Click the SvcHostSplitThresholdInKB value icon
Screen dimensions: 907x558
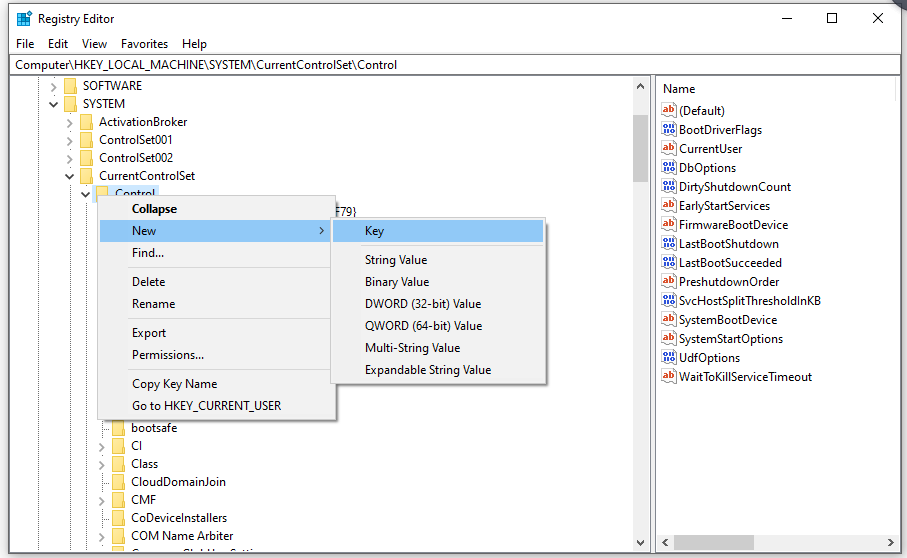[669, 300]
